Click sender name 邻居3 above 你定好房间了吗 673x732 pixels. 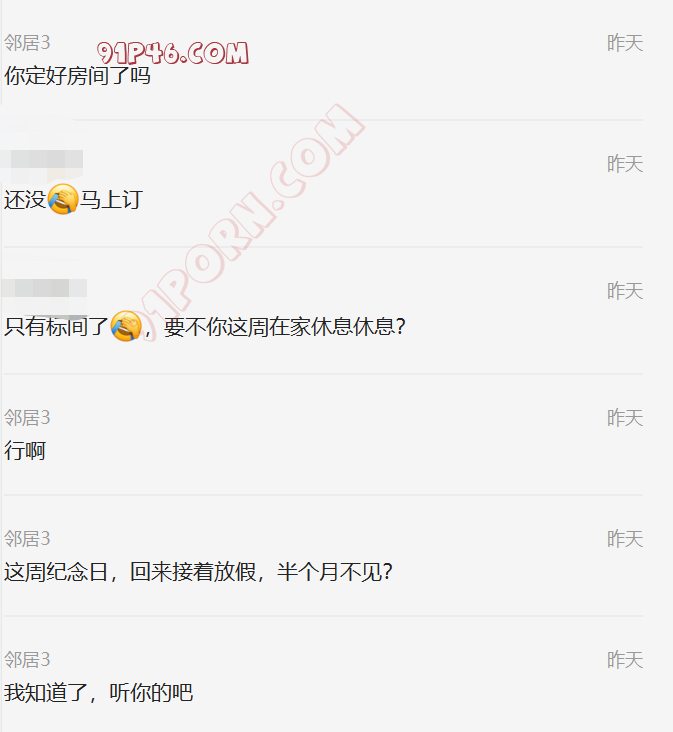[27, 43]
